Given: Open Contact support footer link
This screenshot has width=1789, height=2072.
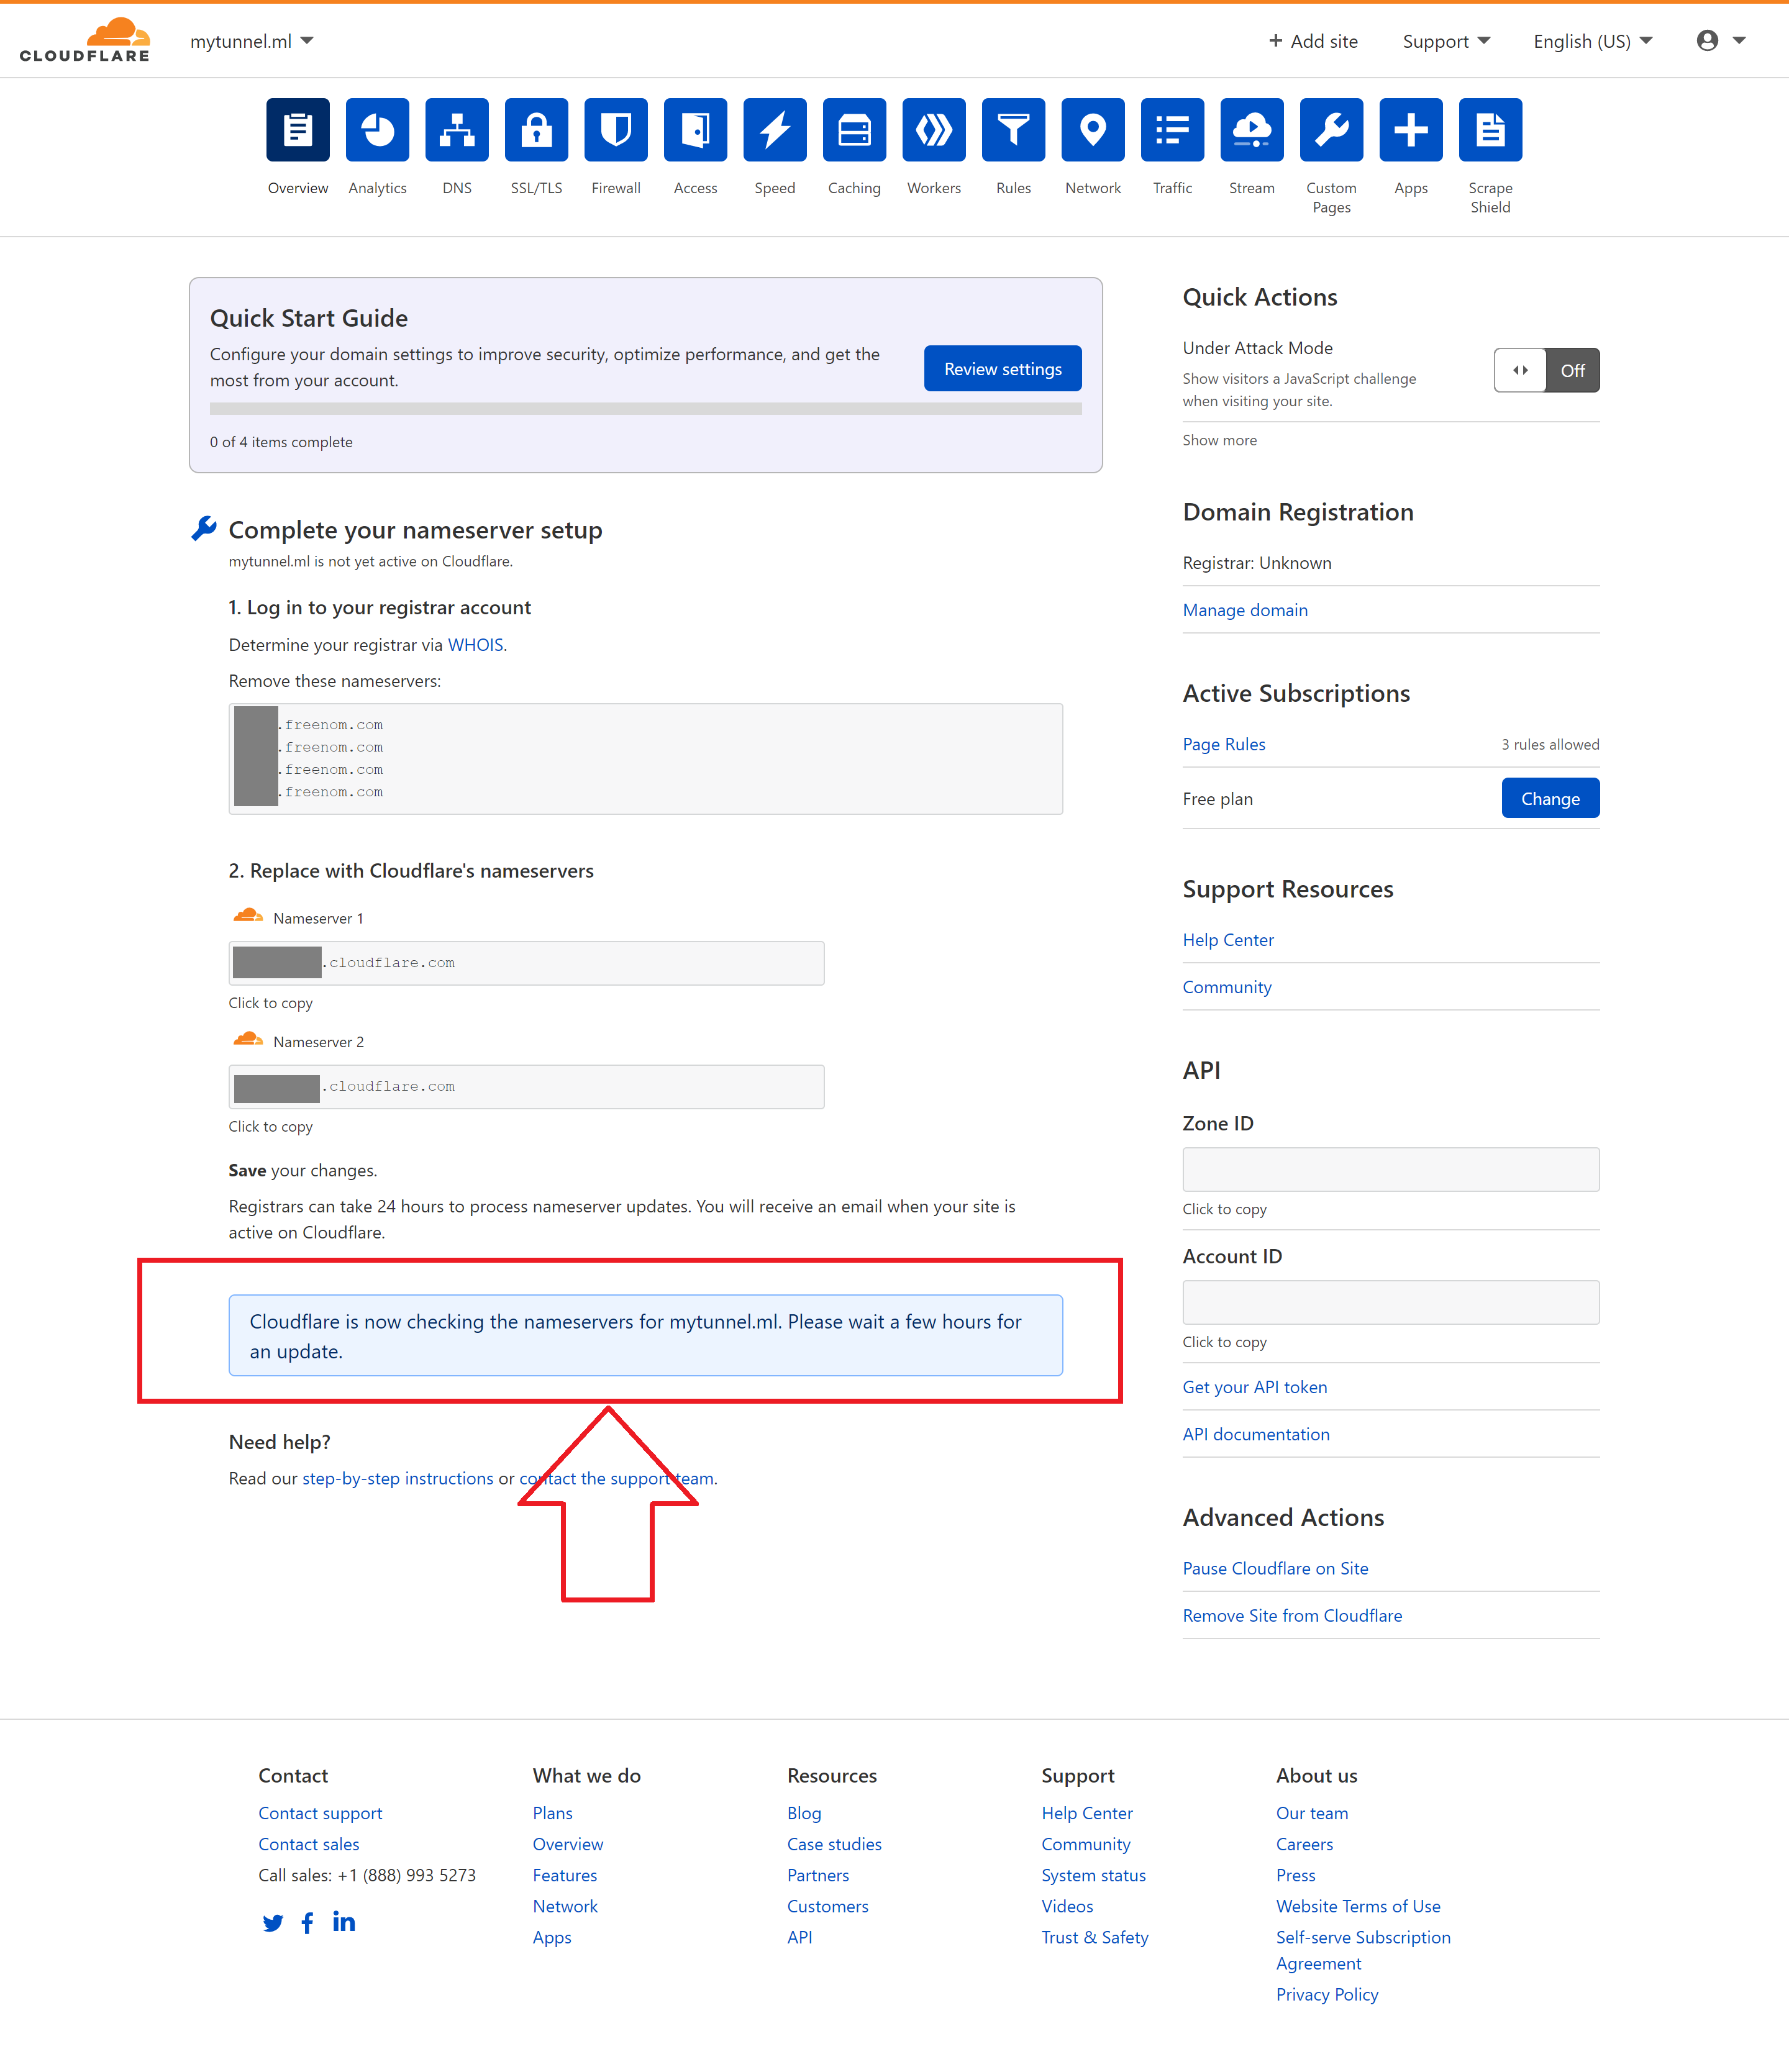Looking at the screenshot, I should pyautogui.click(x=320, y=1813).
